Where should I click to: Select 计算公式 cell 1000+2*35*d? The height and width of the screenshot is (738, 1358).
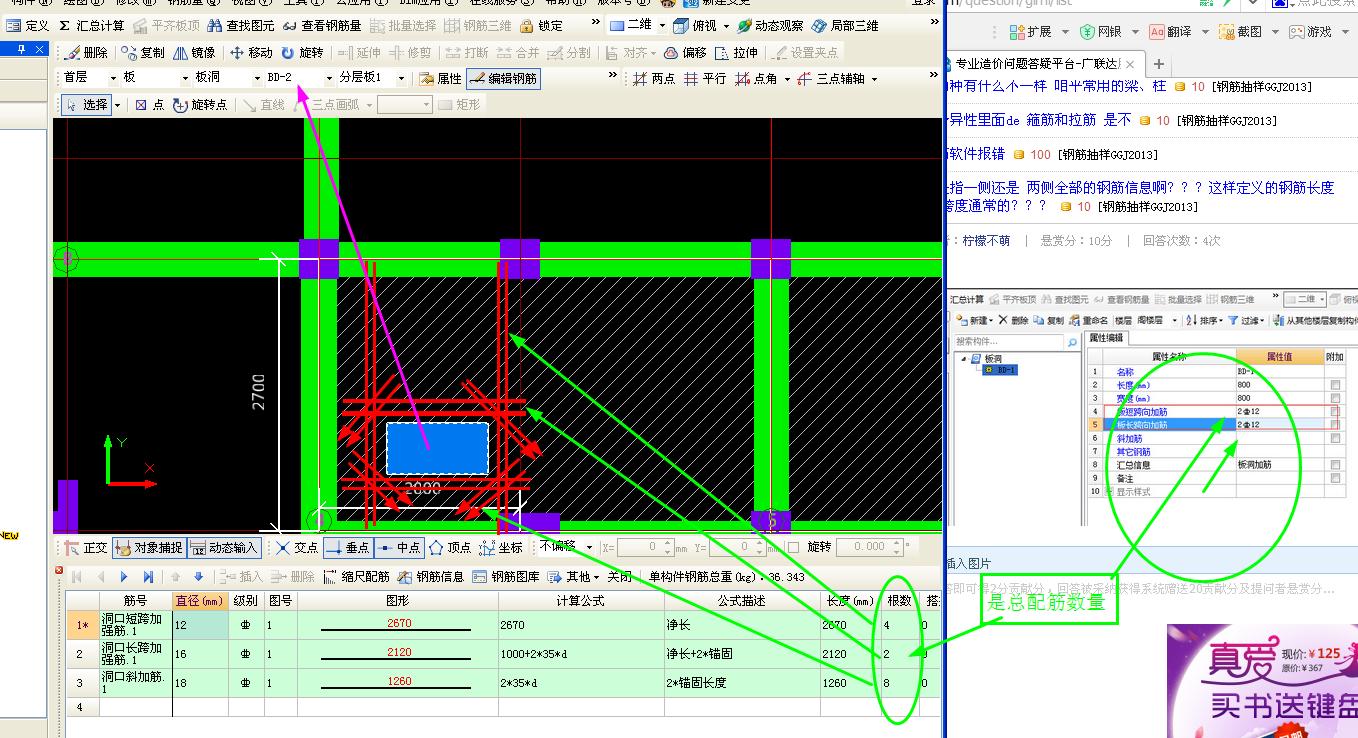pos(580,653)
